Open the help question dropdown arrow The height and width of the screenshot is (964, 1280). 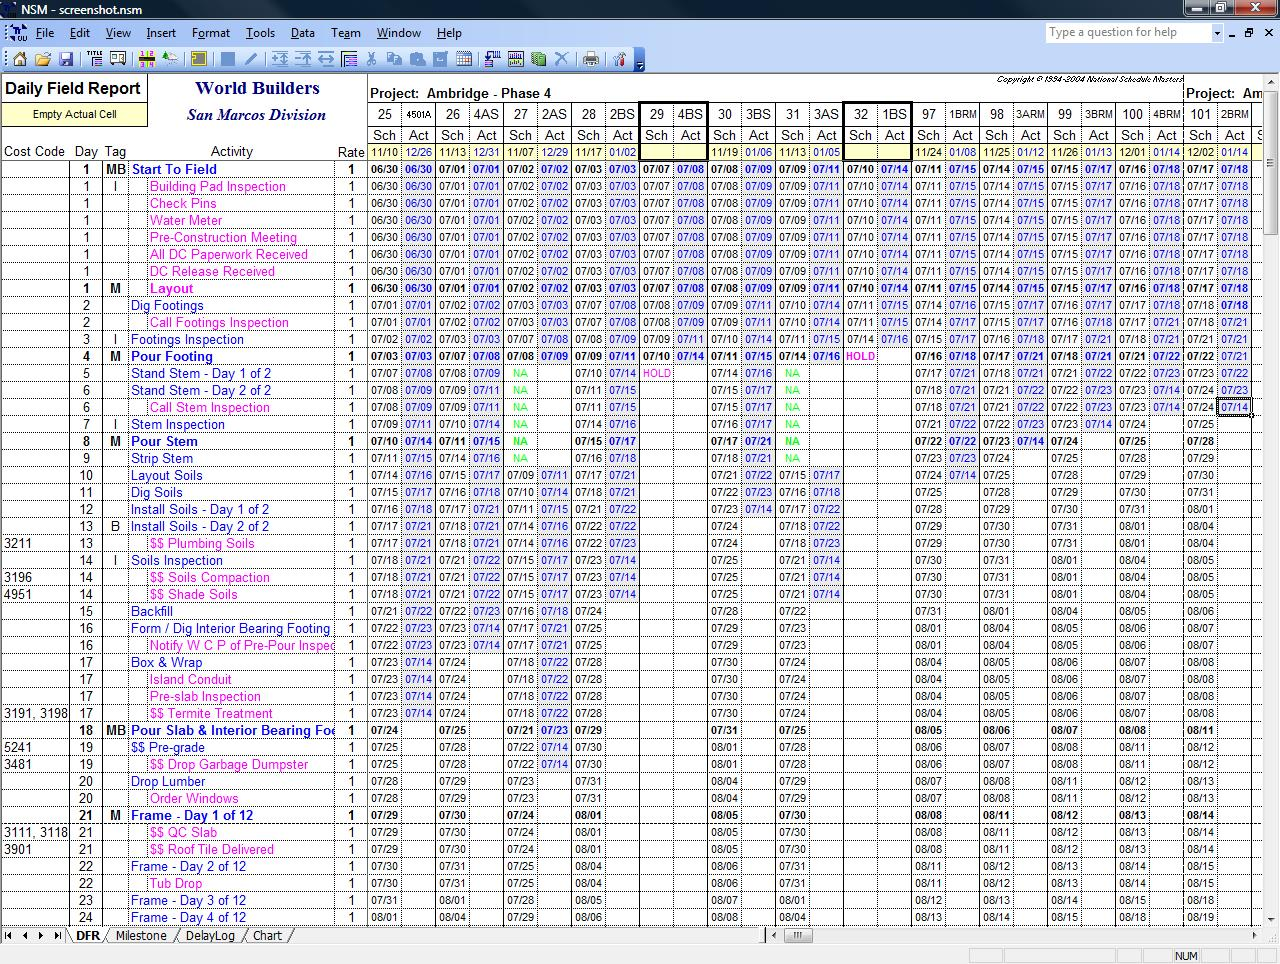coord(1217,33)
